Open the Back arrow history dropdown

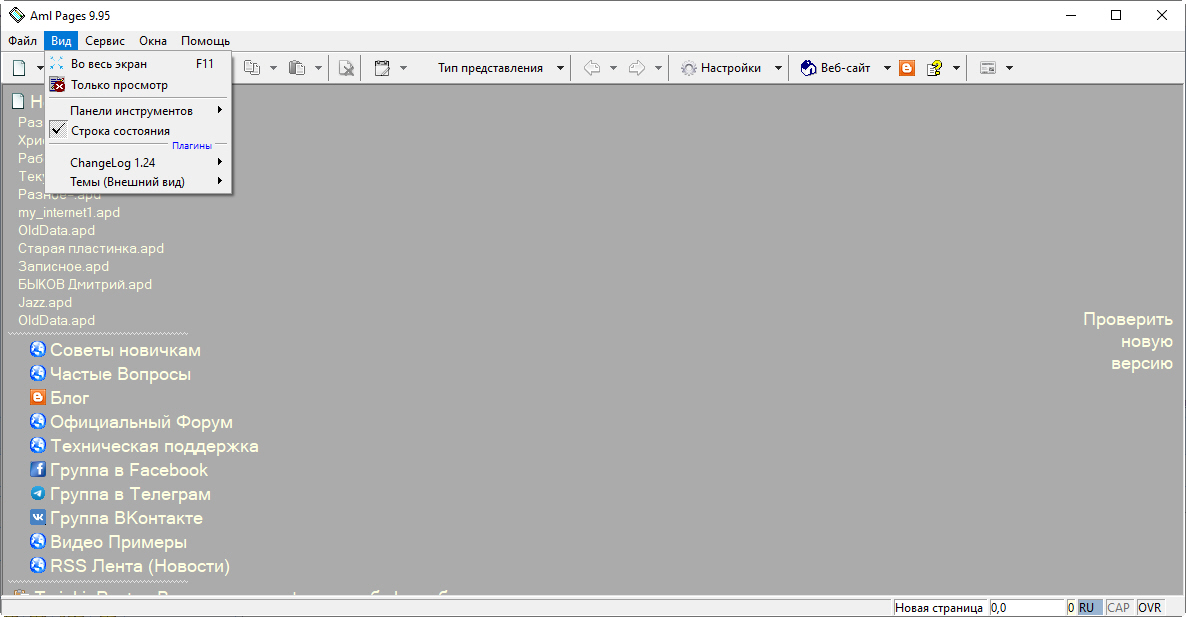coord(613,68)
